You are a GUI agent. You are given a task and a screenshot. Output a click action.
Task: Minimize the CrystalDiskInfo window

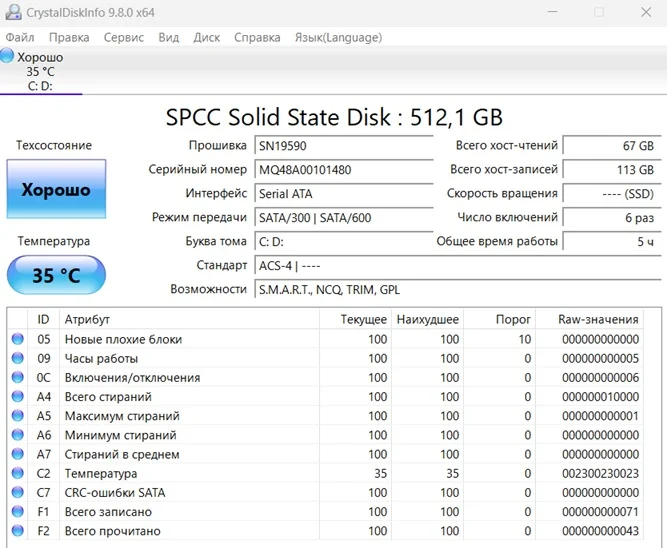tap(553, 12)
